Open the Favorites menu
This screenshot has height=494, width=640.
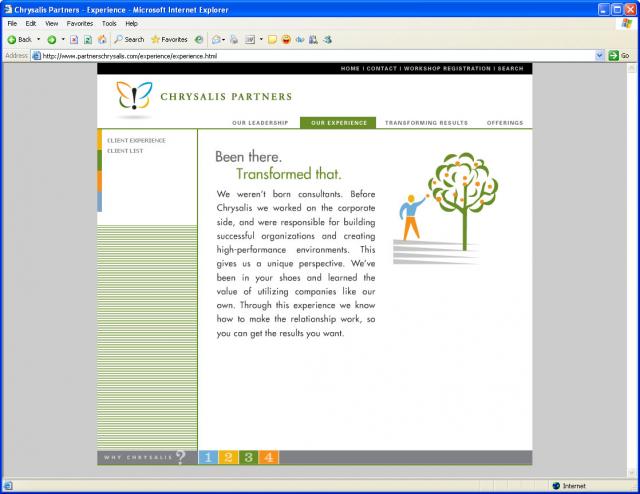pos(80,23)
